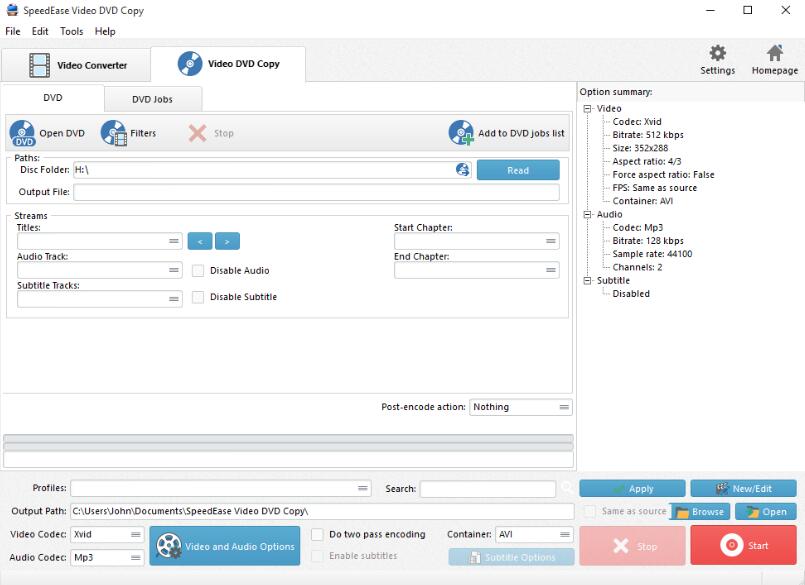Viewport: 805px width, 585px height.
Task: Refresh the Disc Folder with the globe icon
Action: 461,170
